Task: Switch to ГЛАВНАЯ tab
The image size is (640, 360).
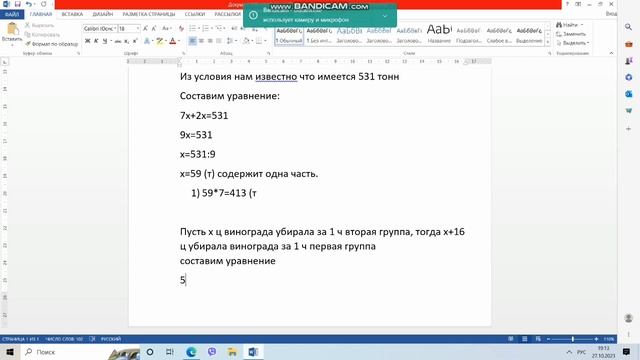Action: [x=41, y=14]
